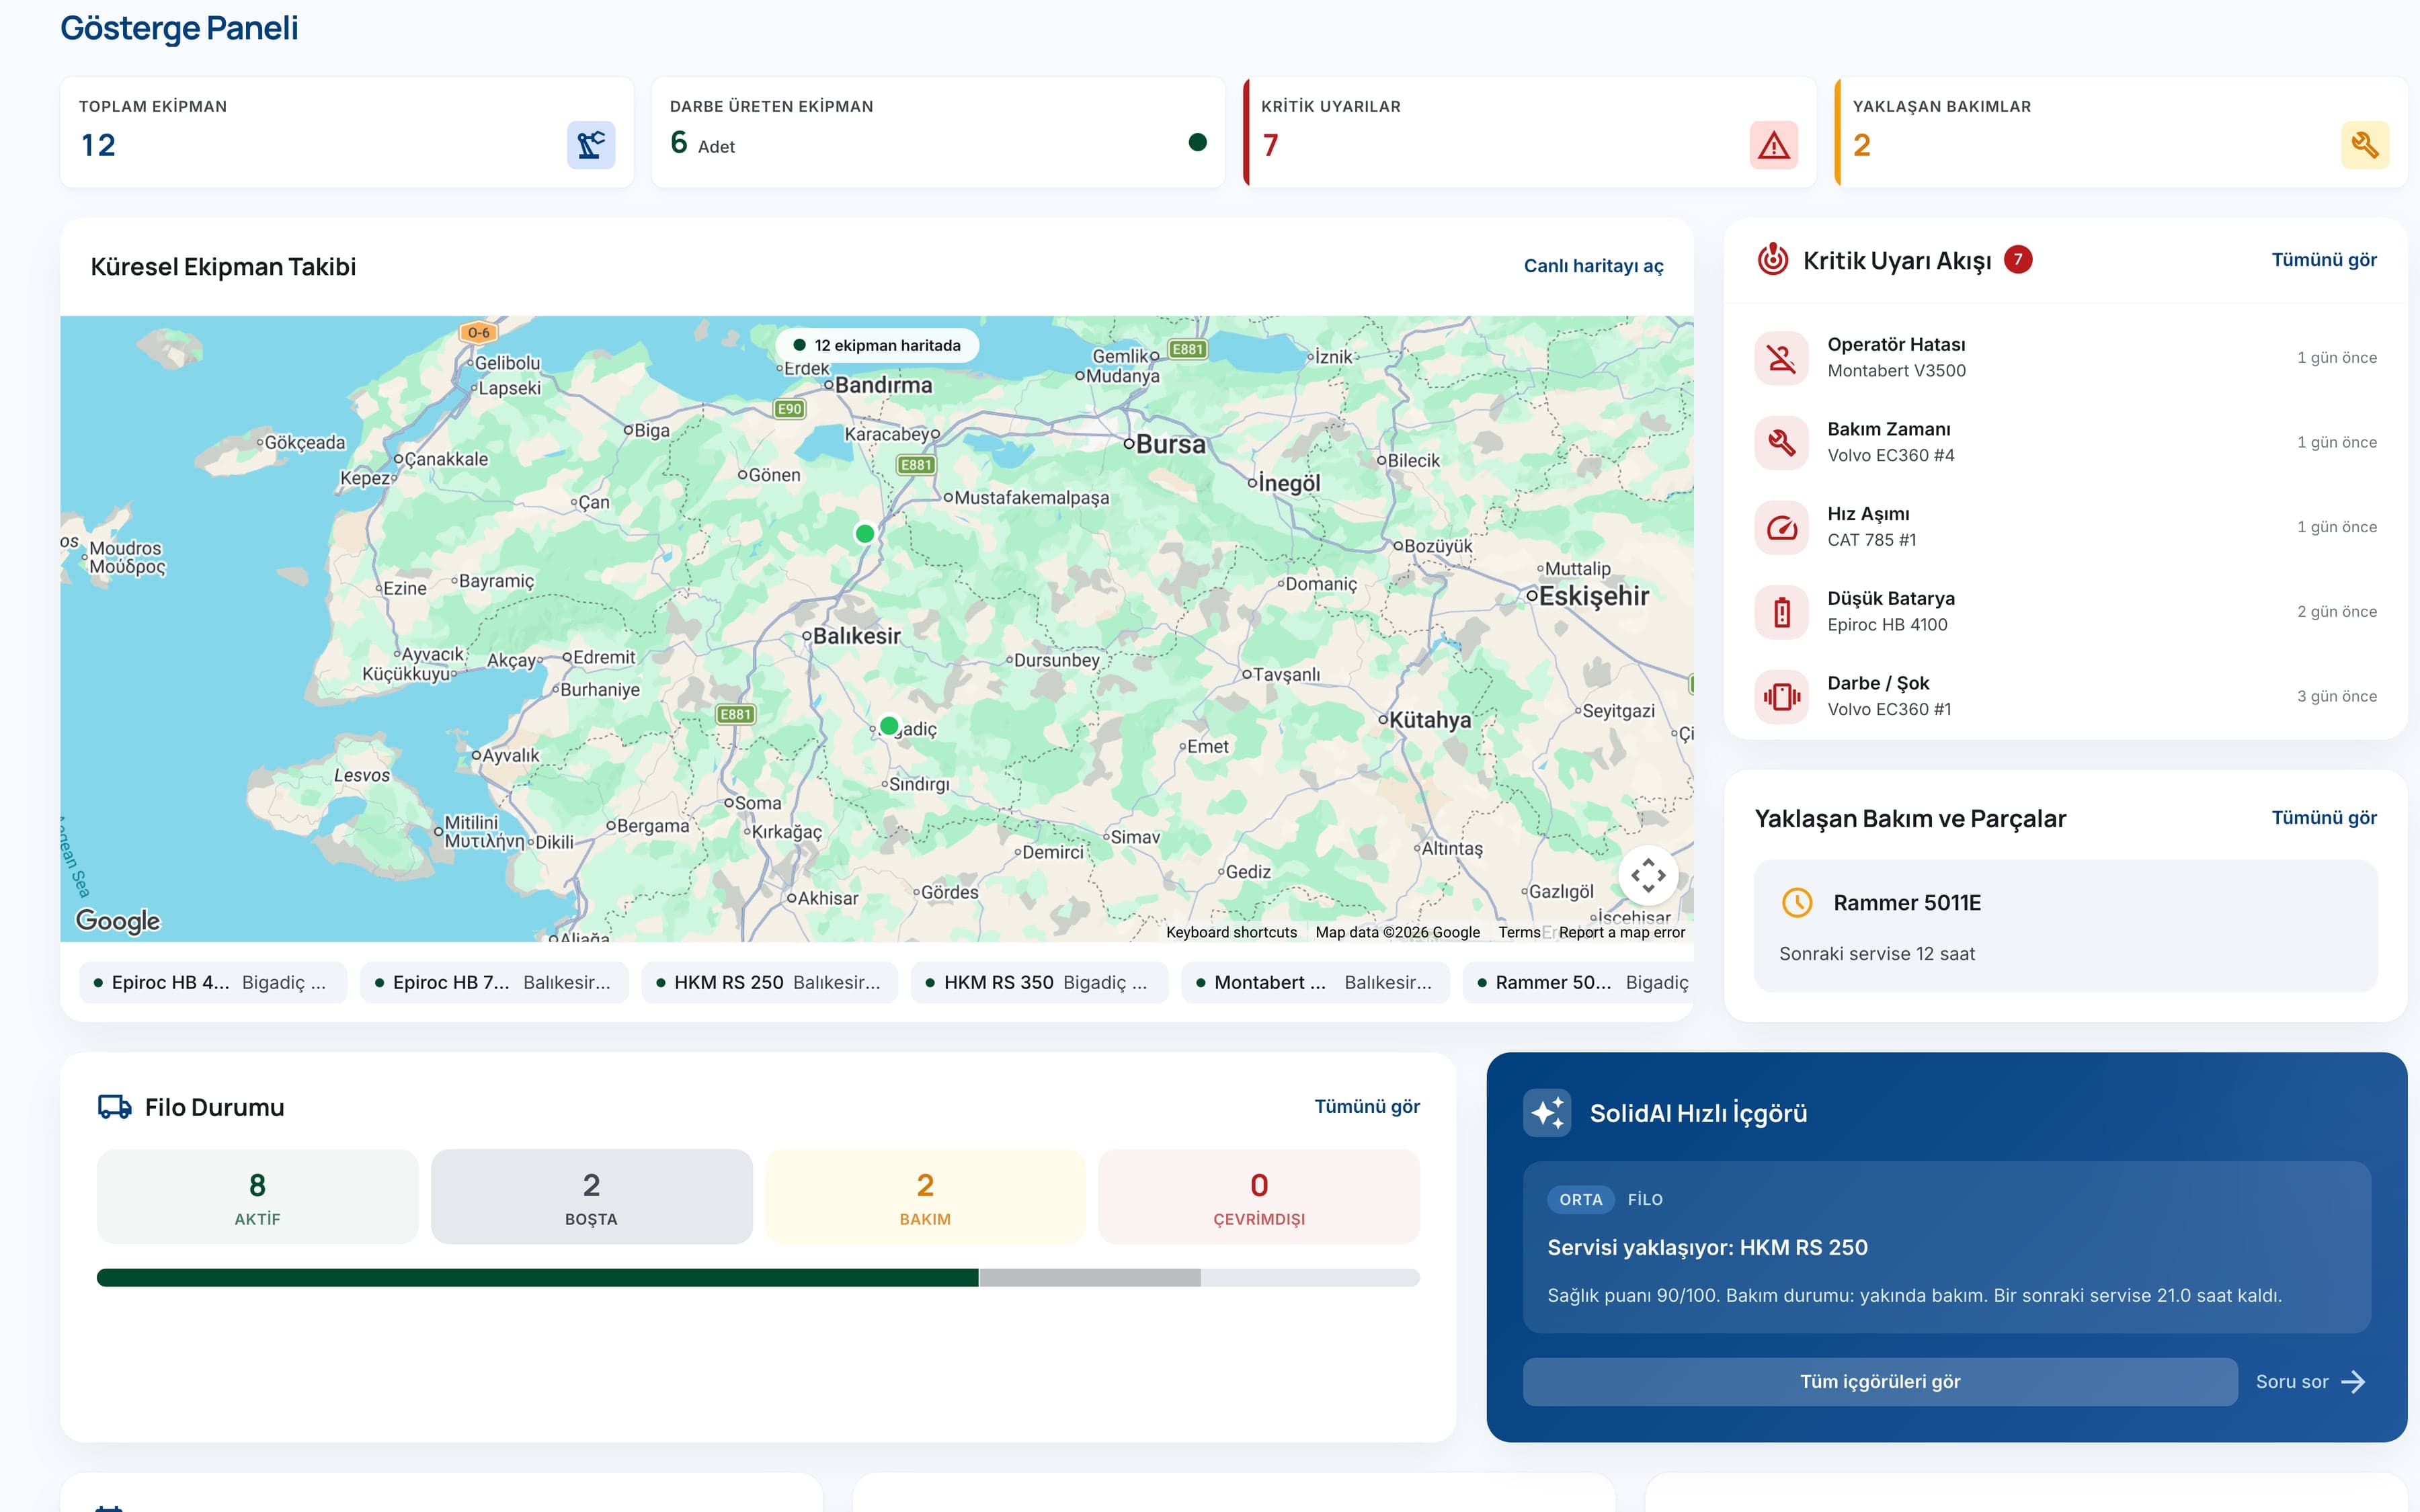Click the red warning triangle icon
Screen dimensions: 2420x1512
coord(1774,145)
